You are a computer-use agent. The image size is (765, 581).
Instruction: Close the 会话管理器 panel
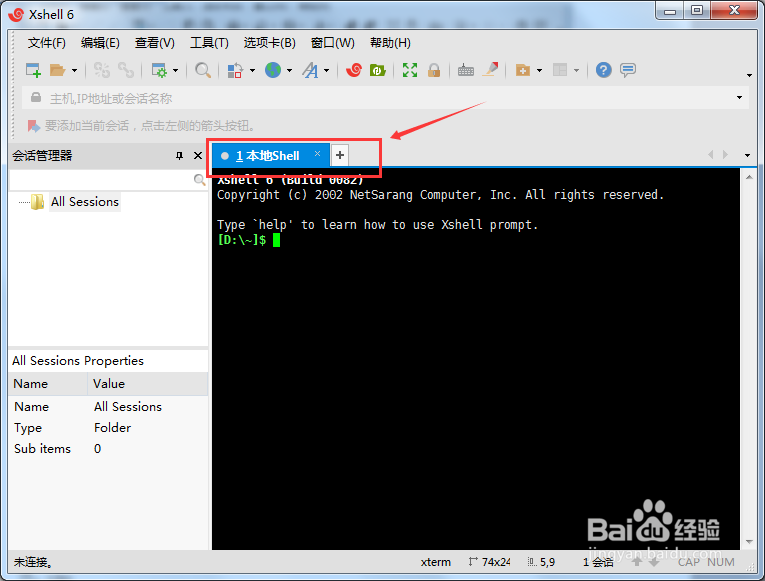(x=198, y=156)
